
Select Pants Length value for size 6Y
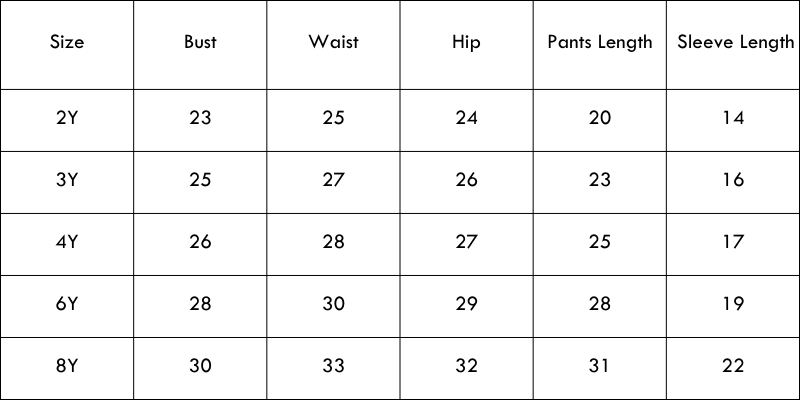point(600,304)
